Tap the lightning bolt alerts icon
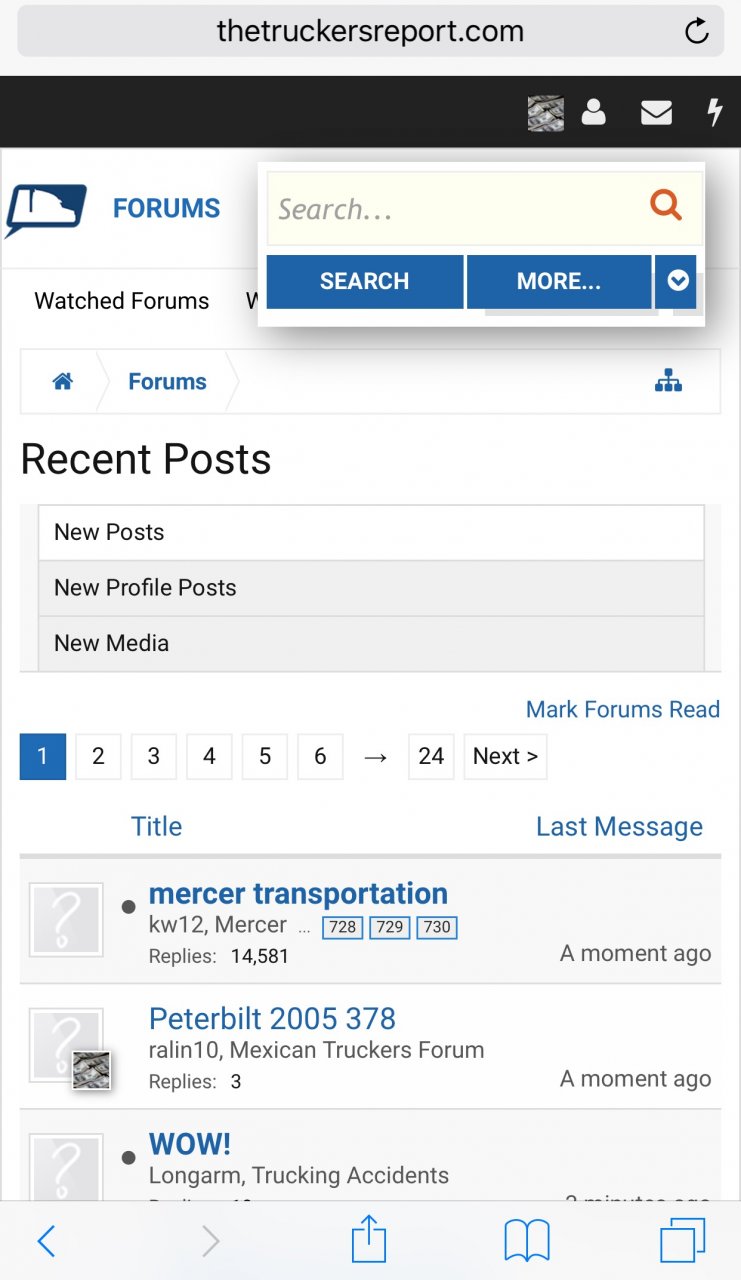The width and height of the screenshot is (741, 1280). pos(715,112)
